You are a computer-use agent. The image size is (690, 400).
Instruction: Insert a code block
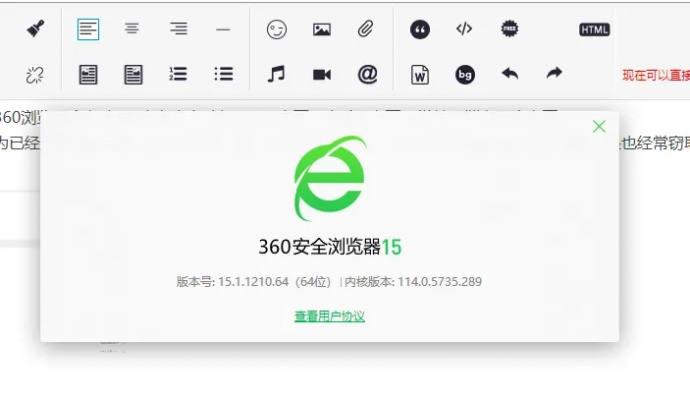click(464, 29)
